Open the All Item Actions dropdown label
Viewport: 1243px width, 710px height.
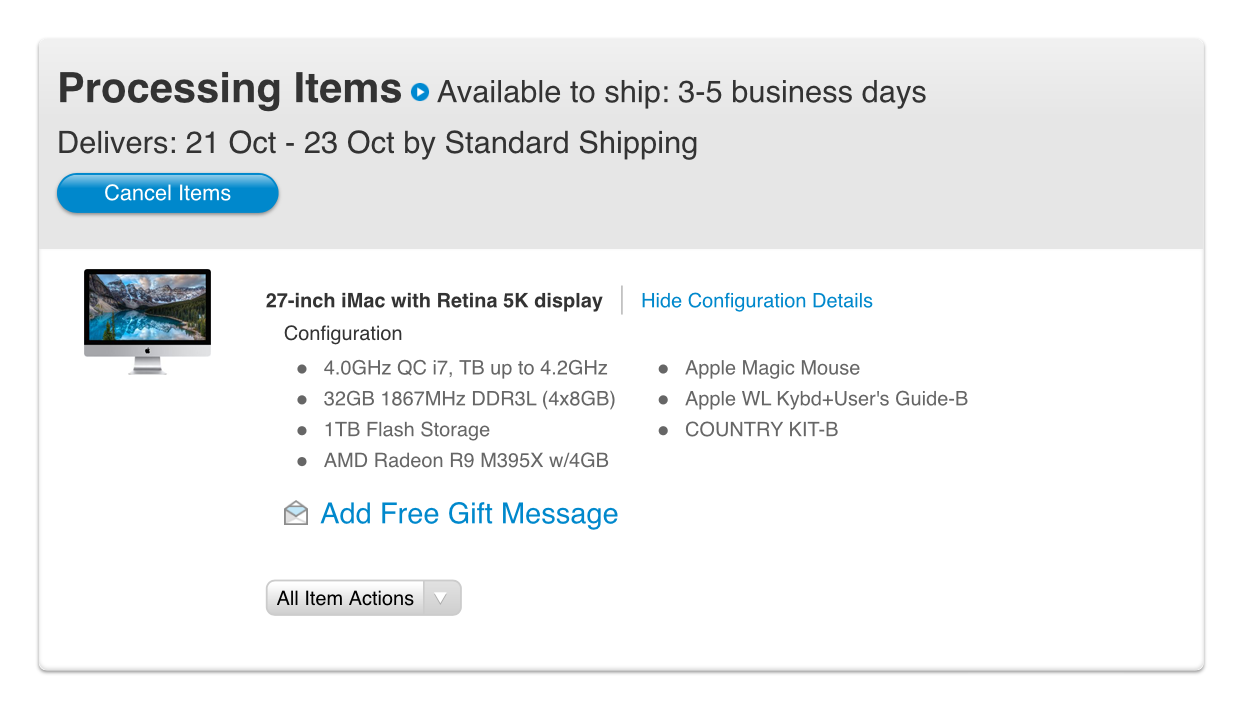(345, 598)
